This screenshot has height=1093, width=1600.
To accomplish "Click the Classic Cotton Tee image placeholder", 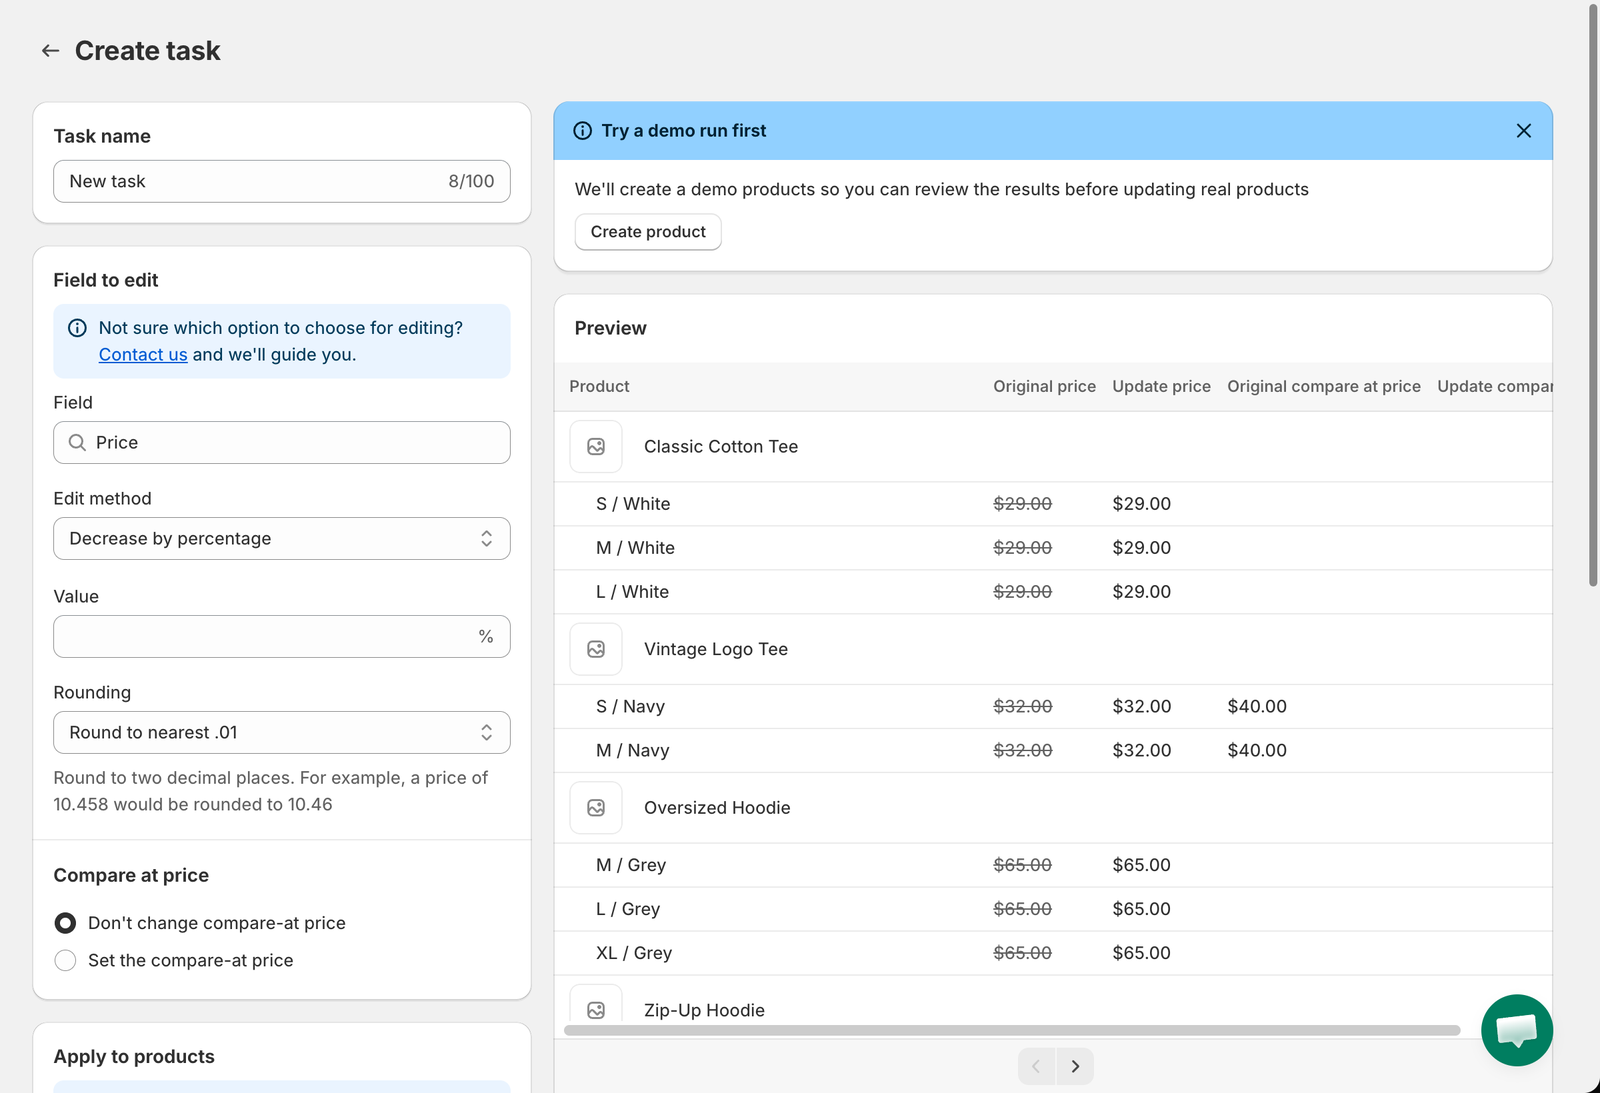I will click(x=596, y=447).
